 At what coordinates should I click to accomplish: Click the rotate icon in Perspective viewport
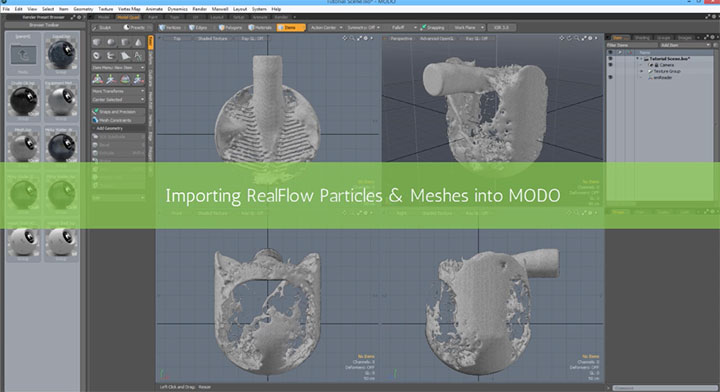coord(570,39)
